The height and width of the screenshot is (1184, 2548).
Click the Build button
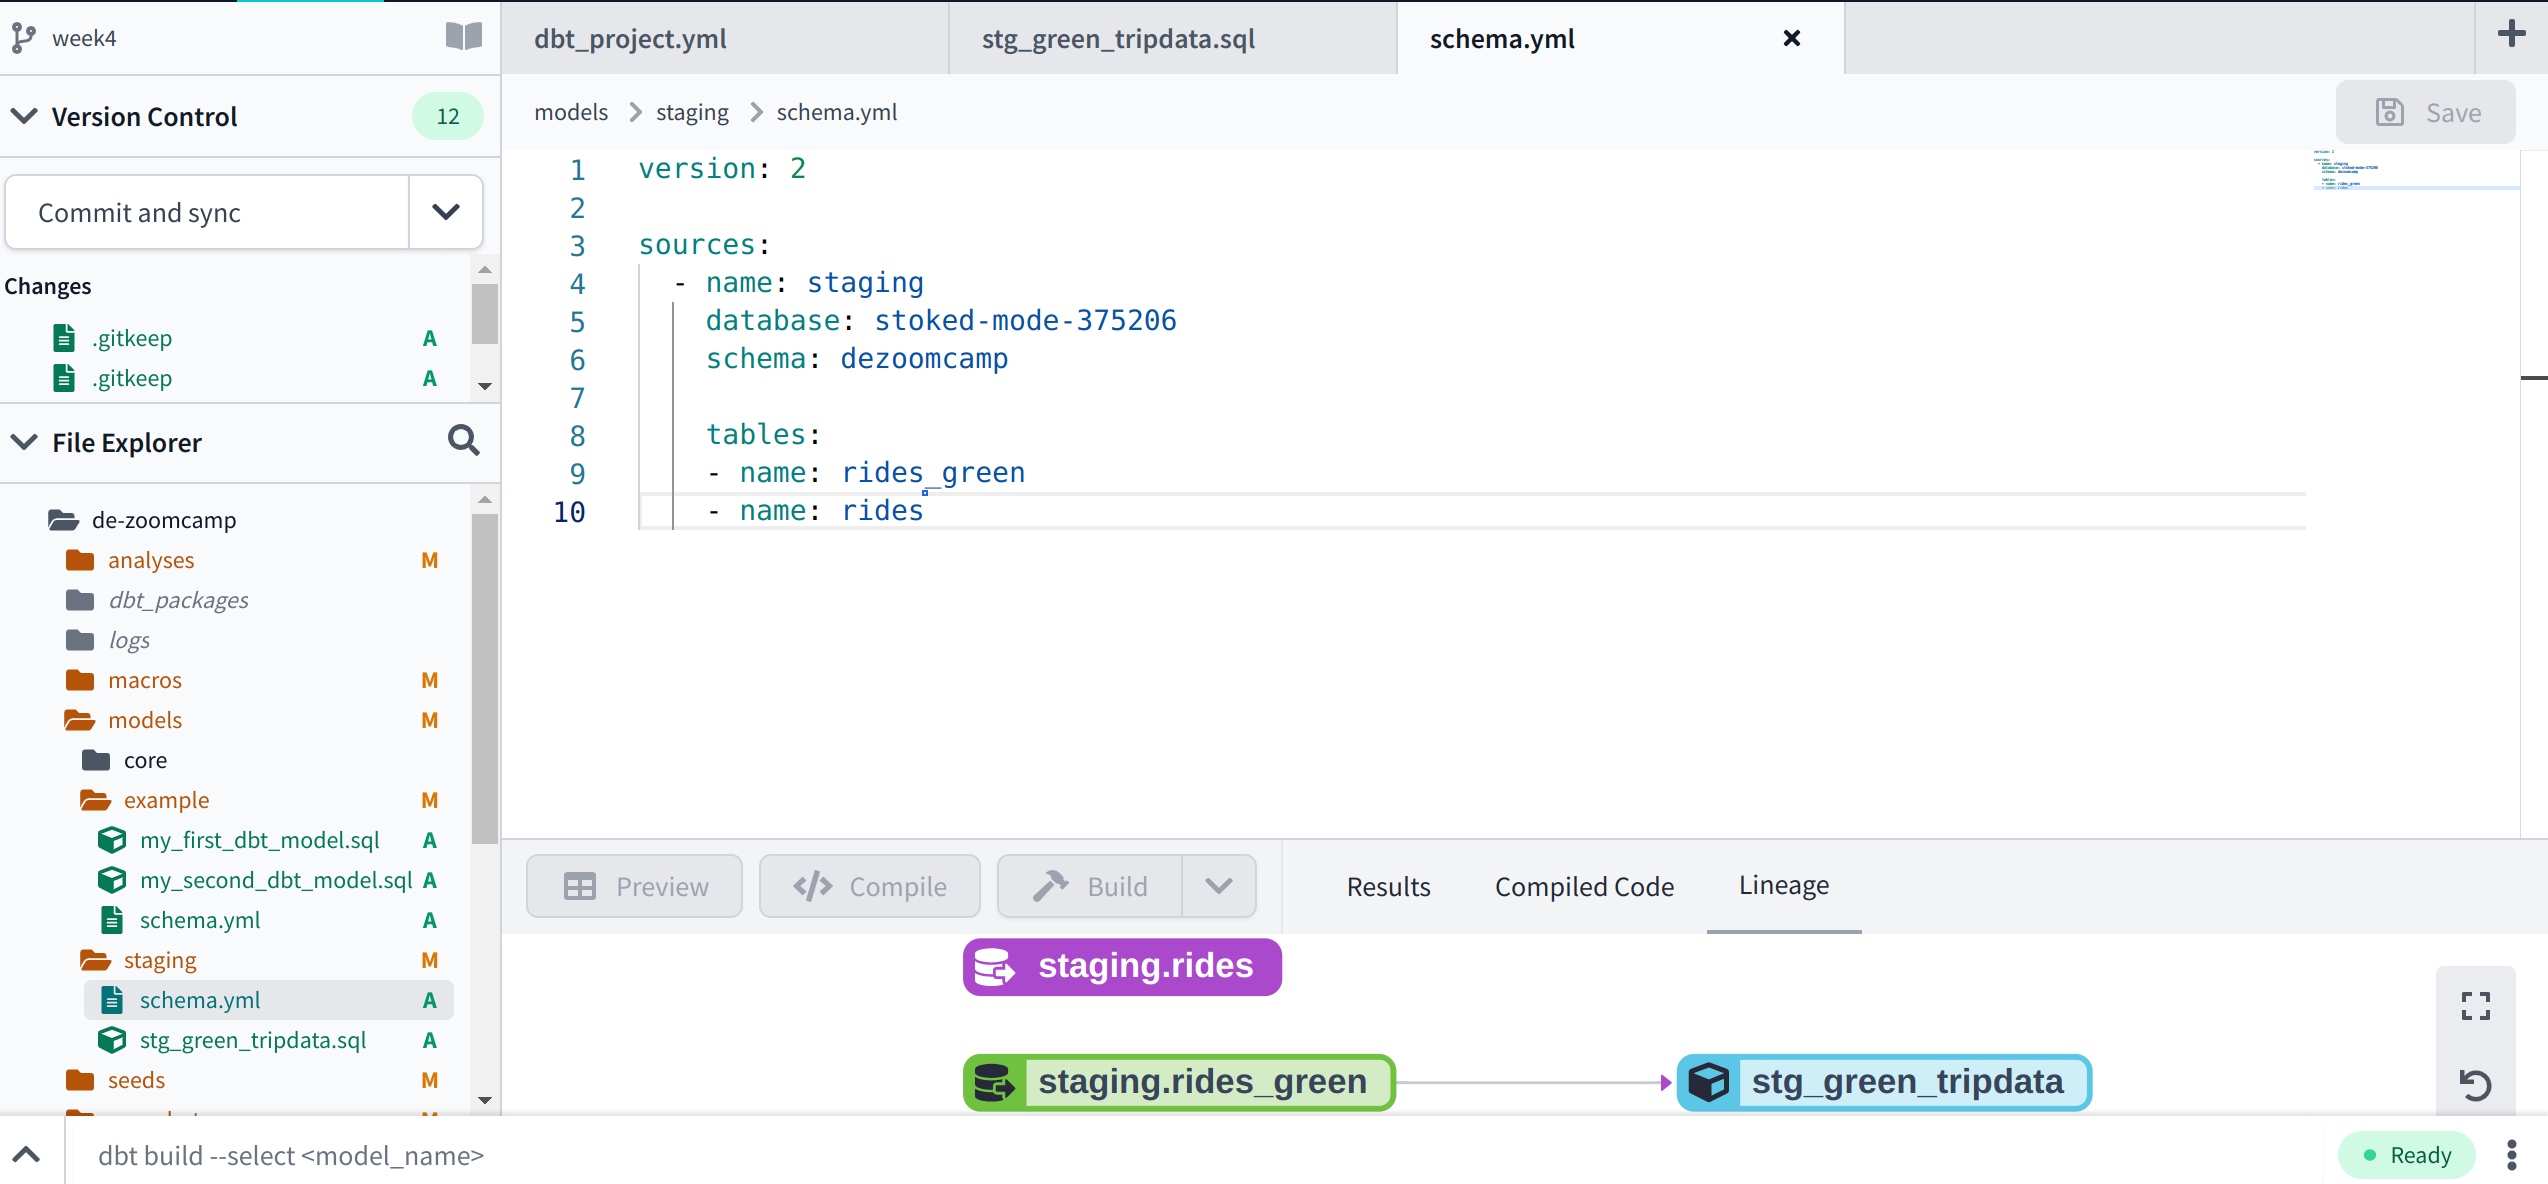(x=1090, y=886)
